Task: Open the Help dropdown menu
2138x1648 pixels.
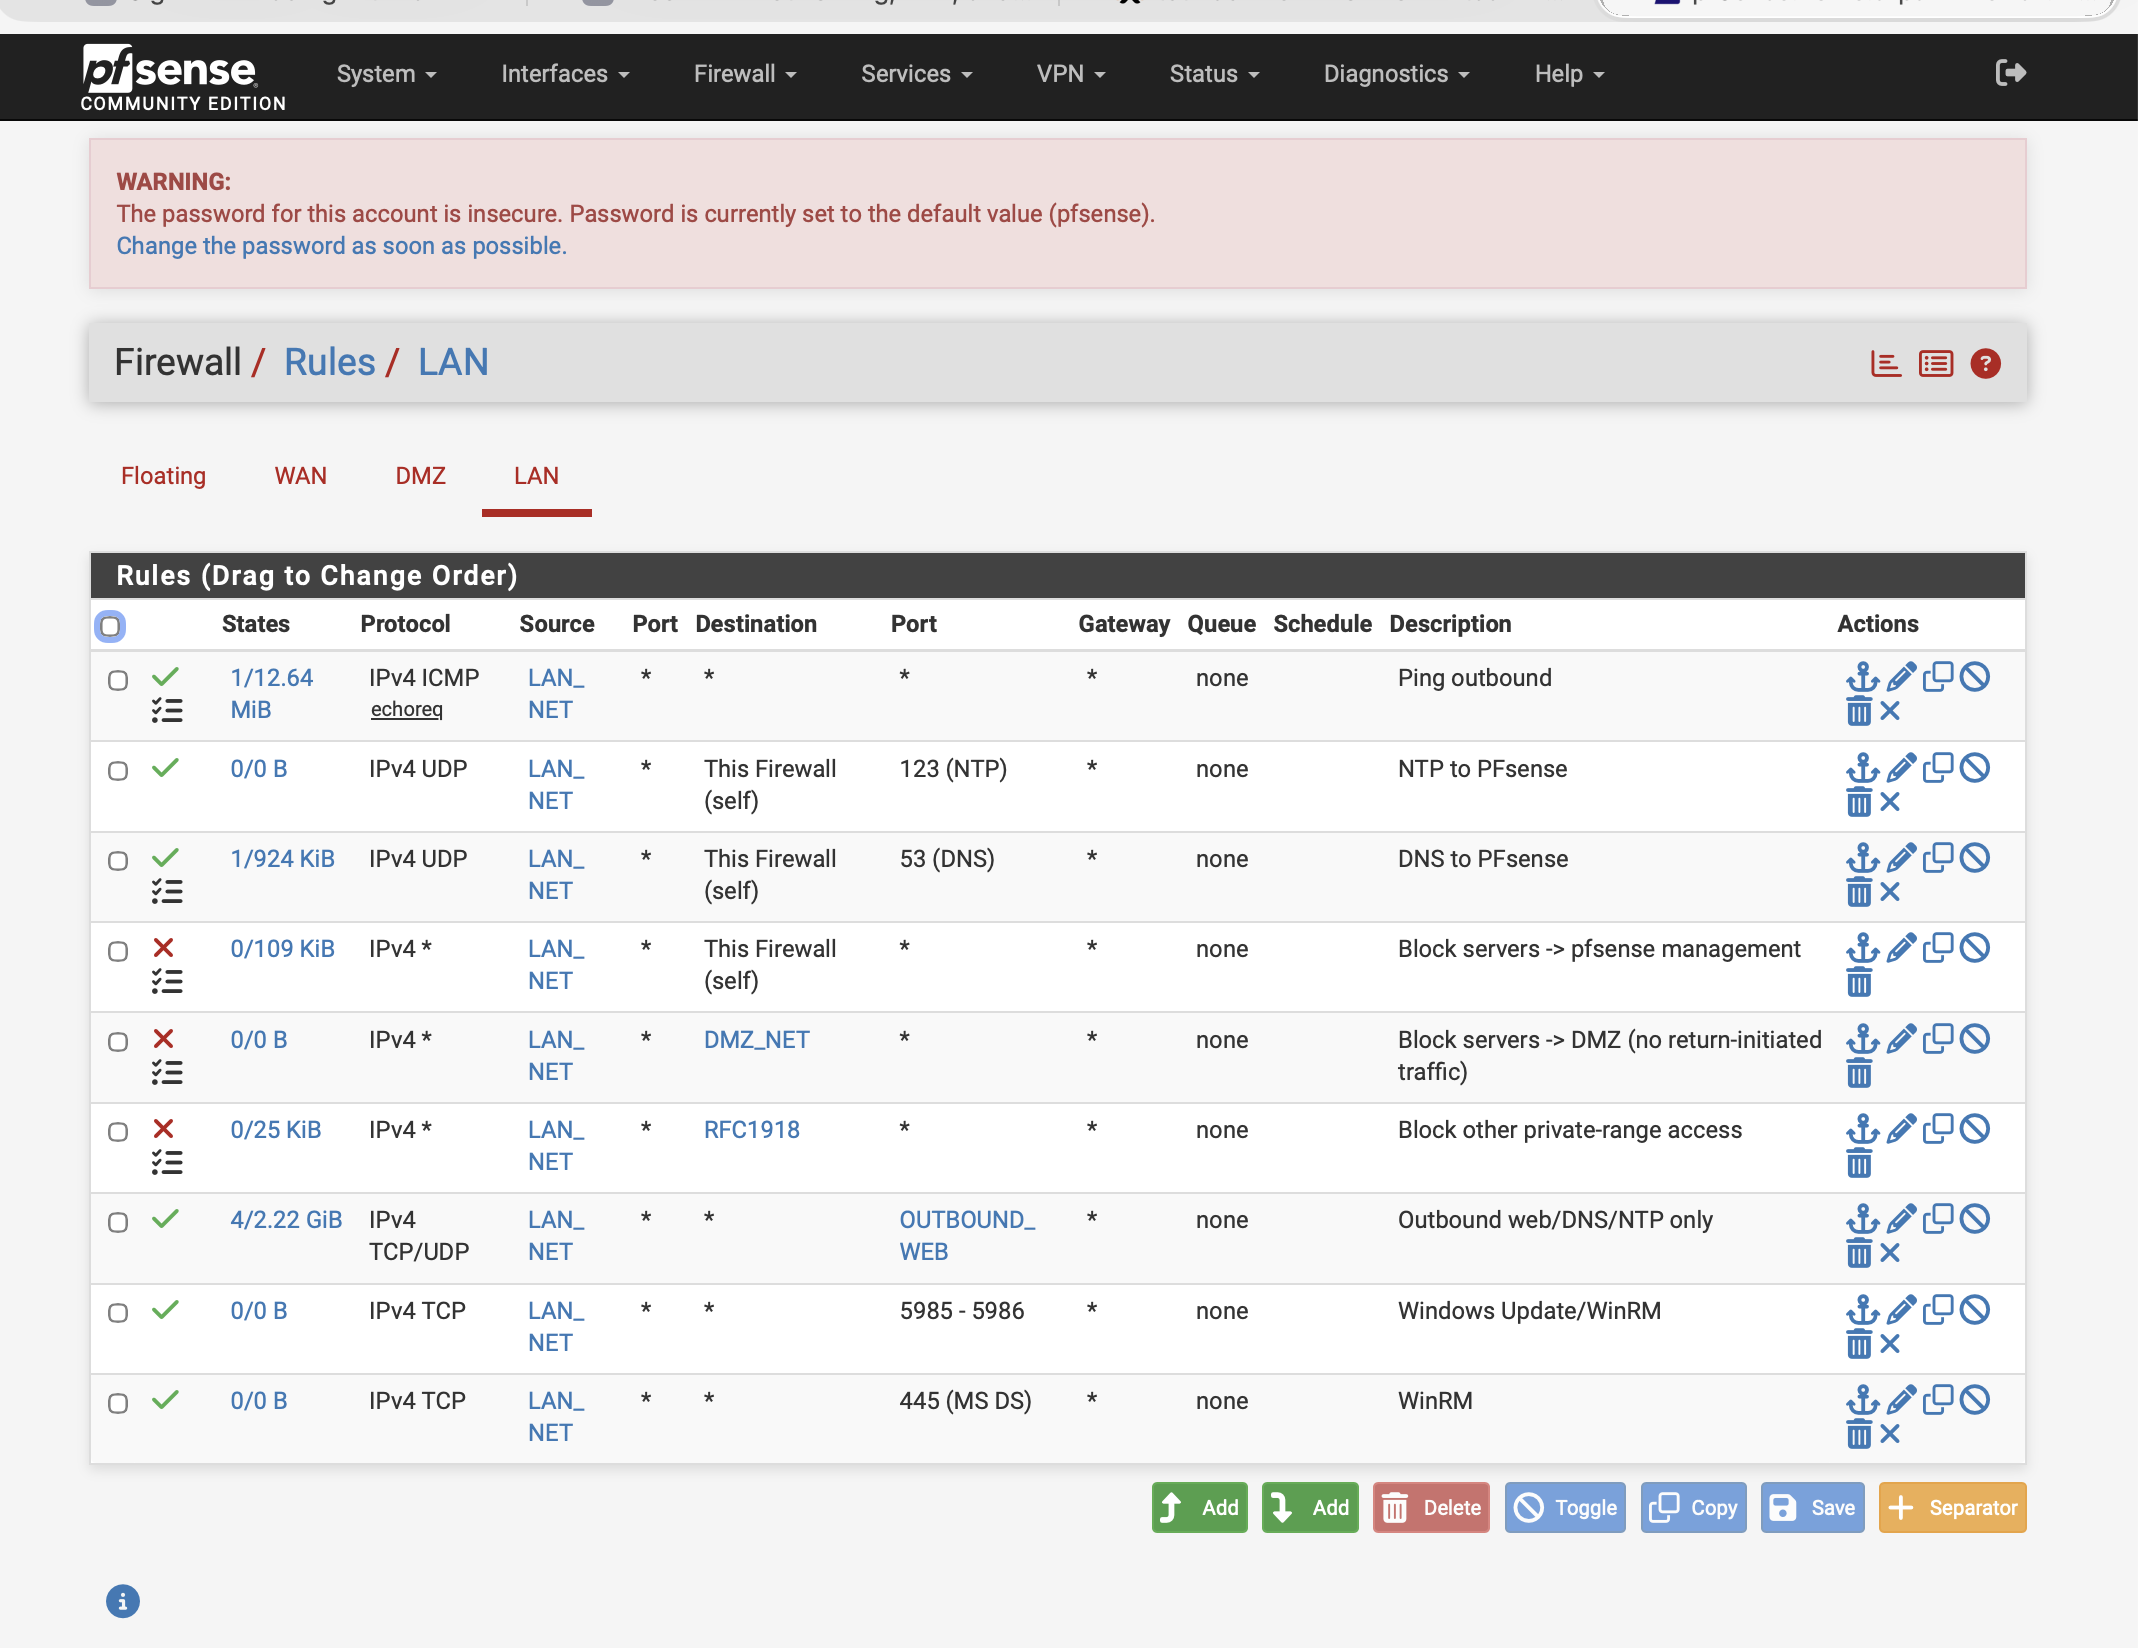Action: coord(1569,74)
